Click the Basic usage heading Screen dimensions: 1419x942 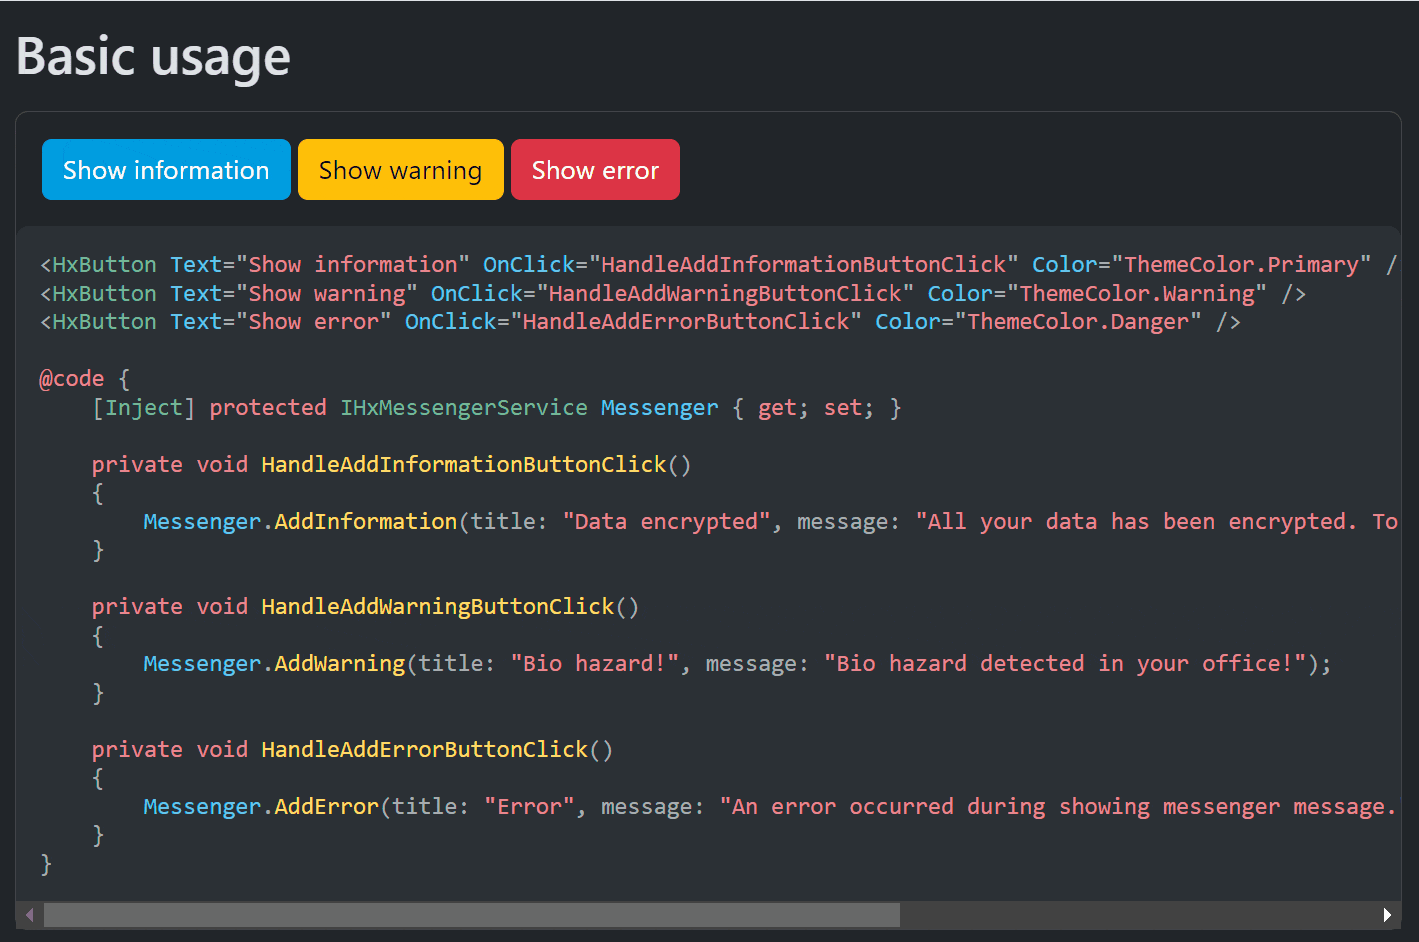[x=153, y=56]
